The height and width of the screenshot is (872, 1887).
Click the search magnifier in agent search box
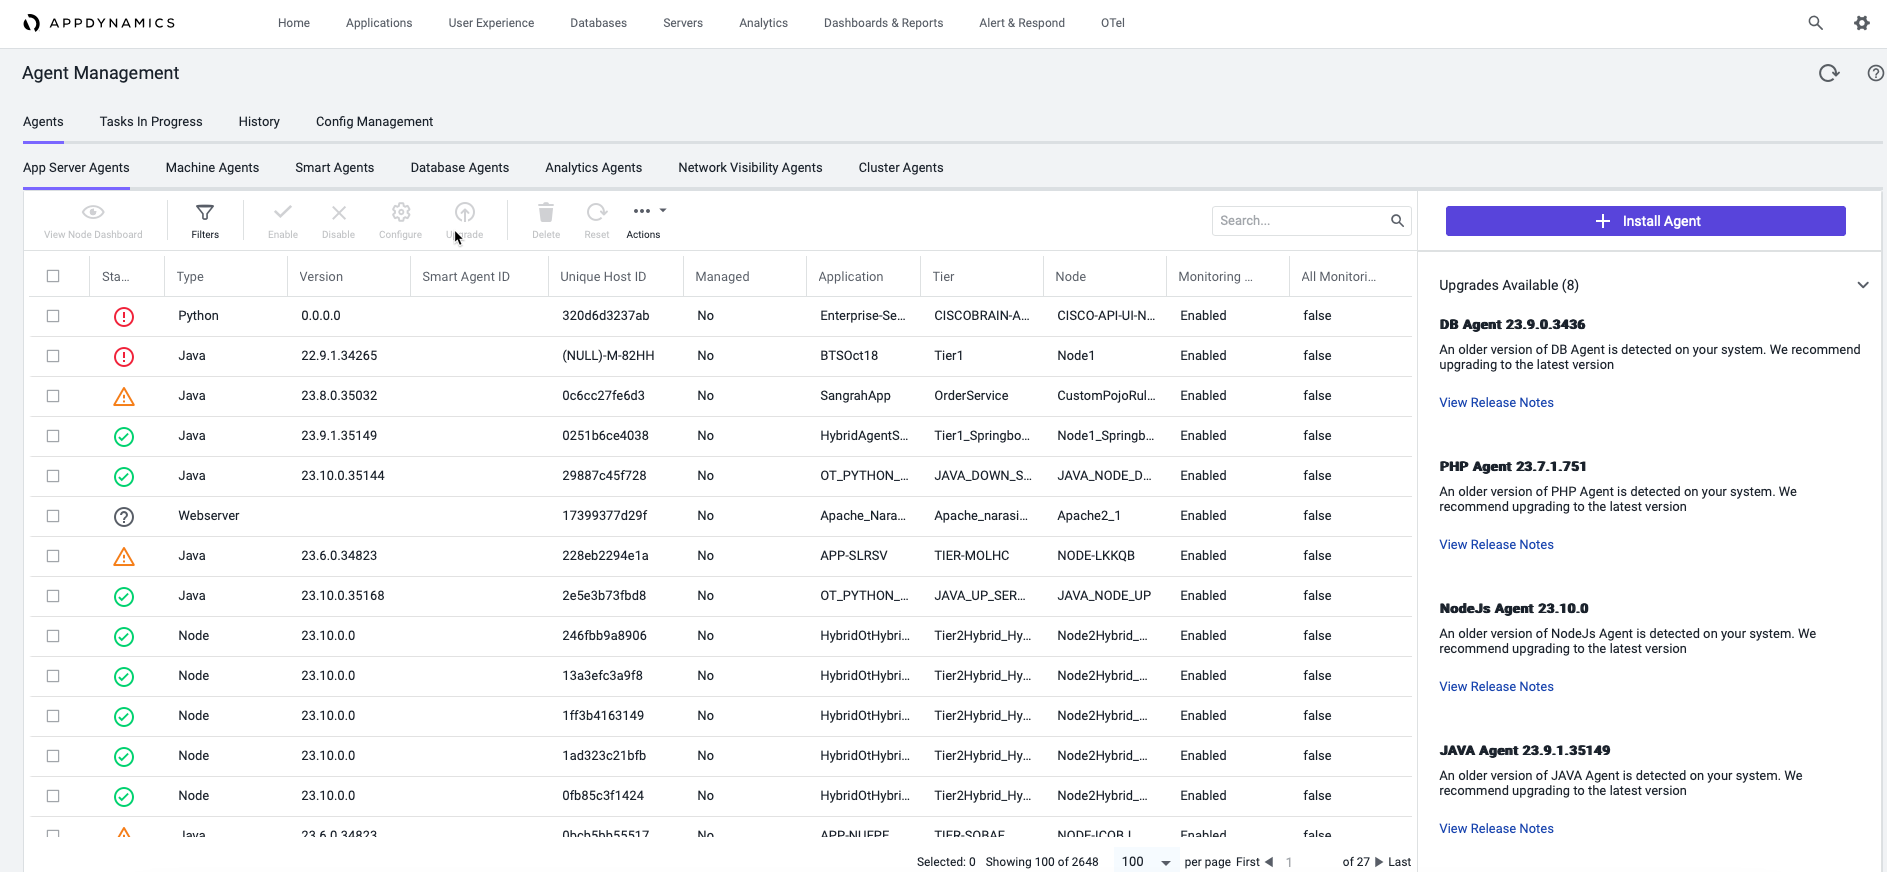coord(1397,220)
